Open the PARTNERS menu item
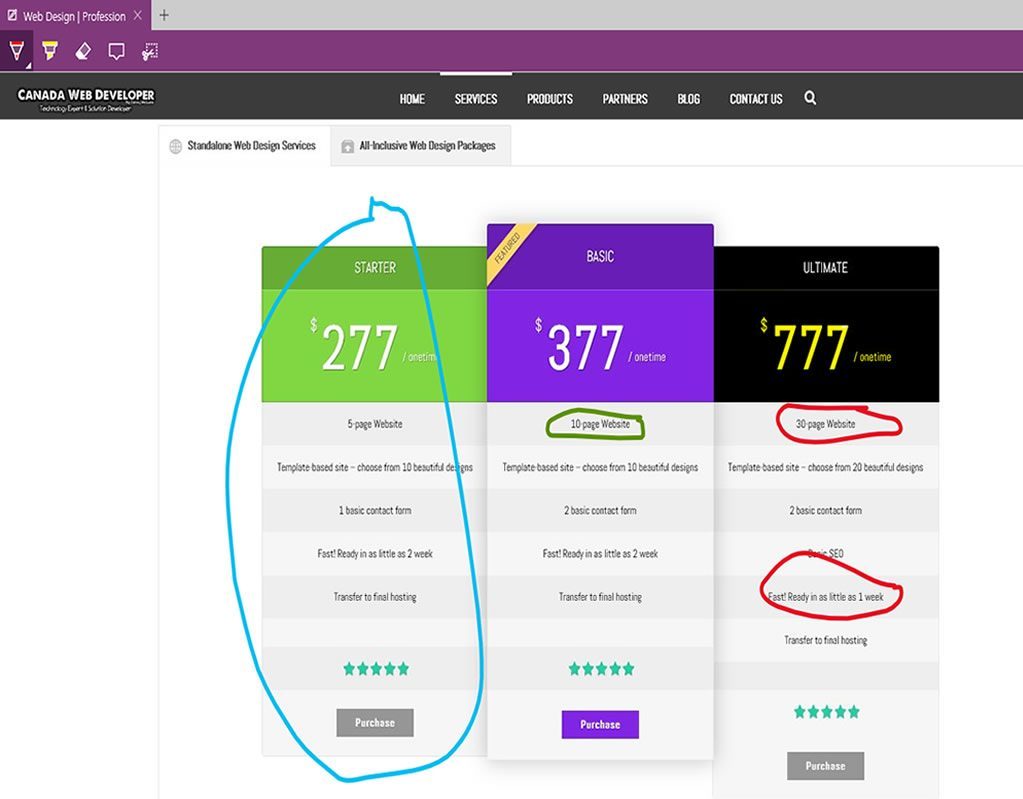The image size is (1023, 799). [x=625, y=98]
